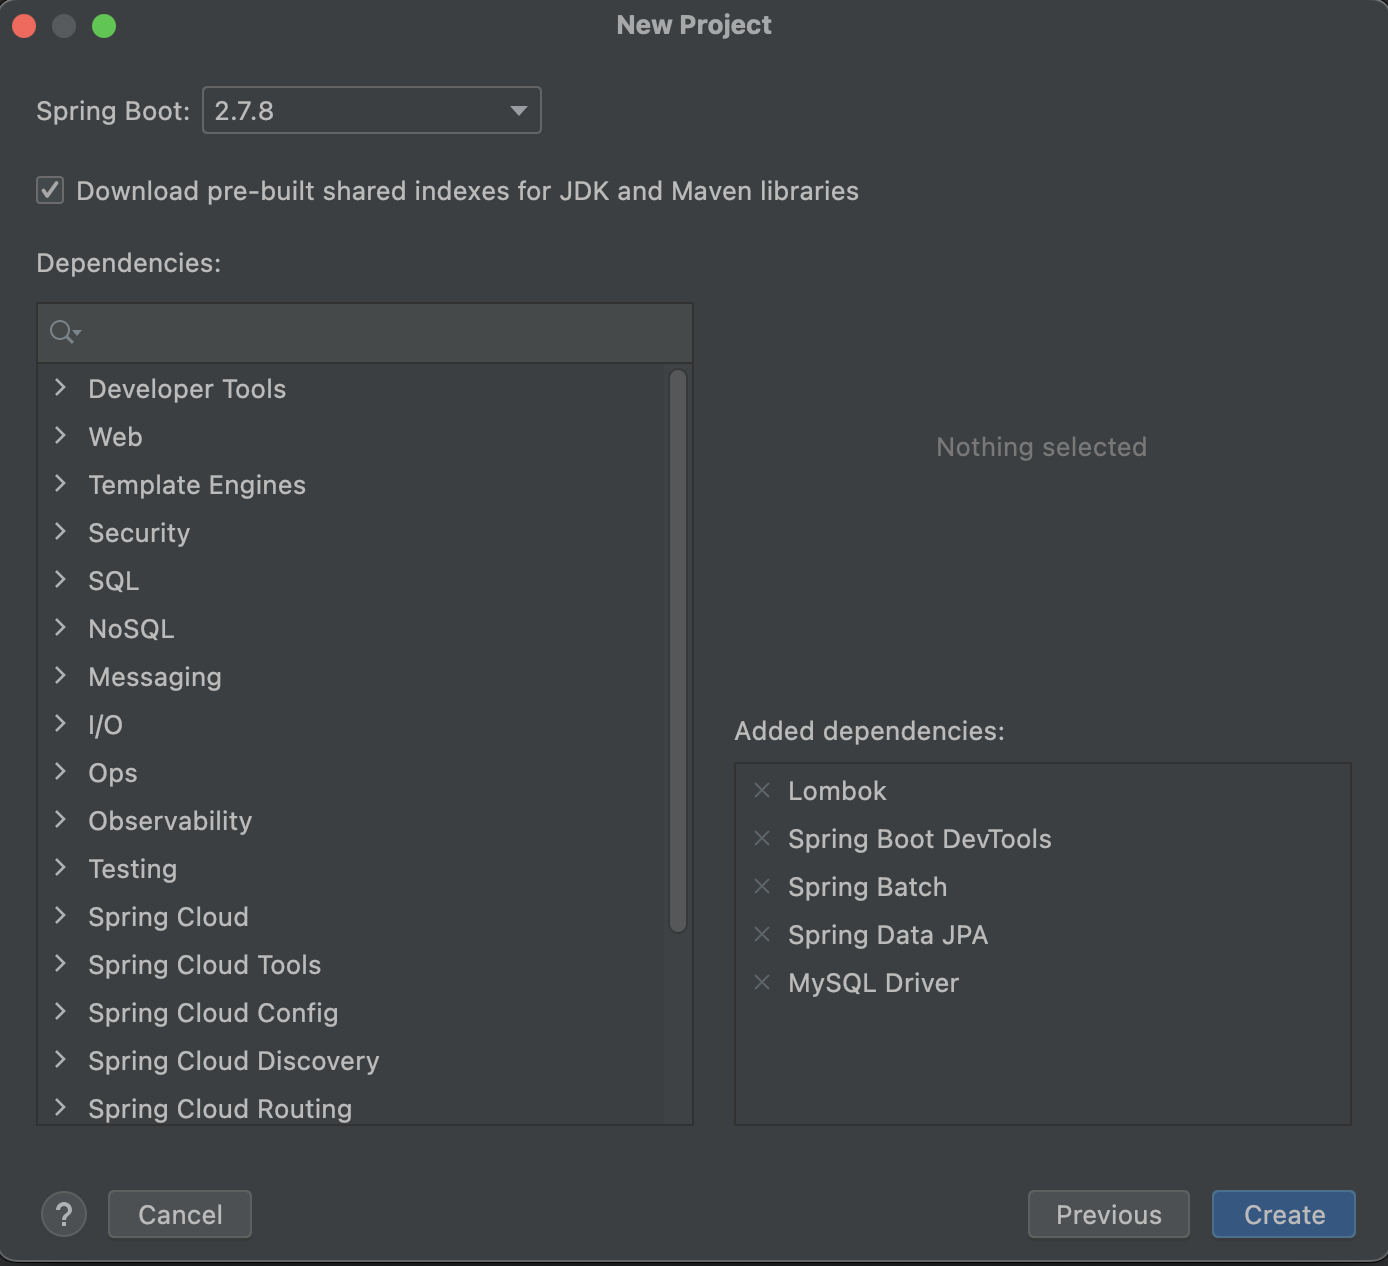Remove Lombok from added dependencies

click(x=762, y=790)
